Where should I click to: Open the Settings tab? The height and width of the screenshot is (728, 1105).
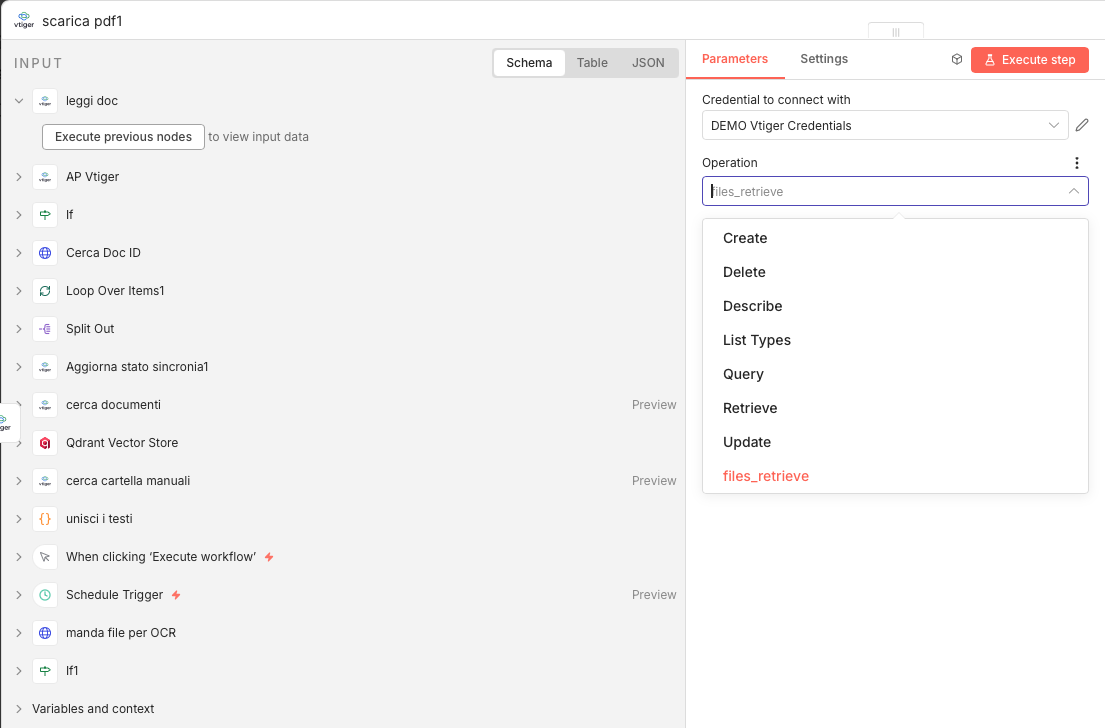coord(824,59)
